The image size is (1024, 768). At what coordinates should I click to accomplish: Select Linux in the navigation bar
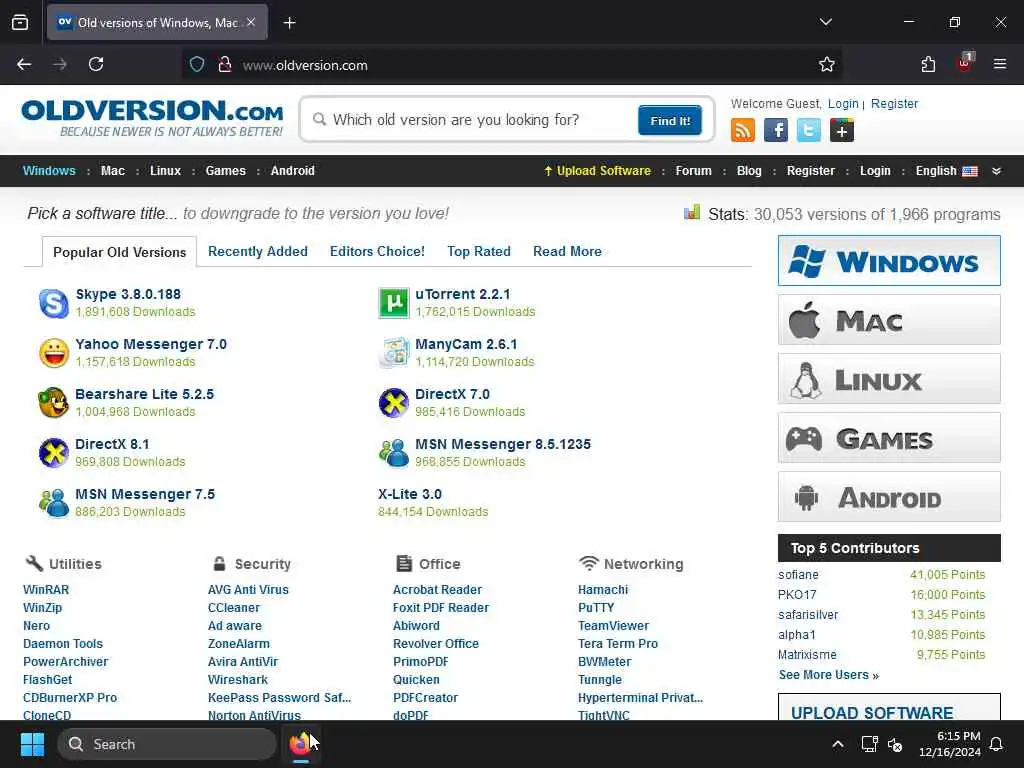(165, 171)
